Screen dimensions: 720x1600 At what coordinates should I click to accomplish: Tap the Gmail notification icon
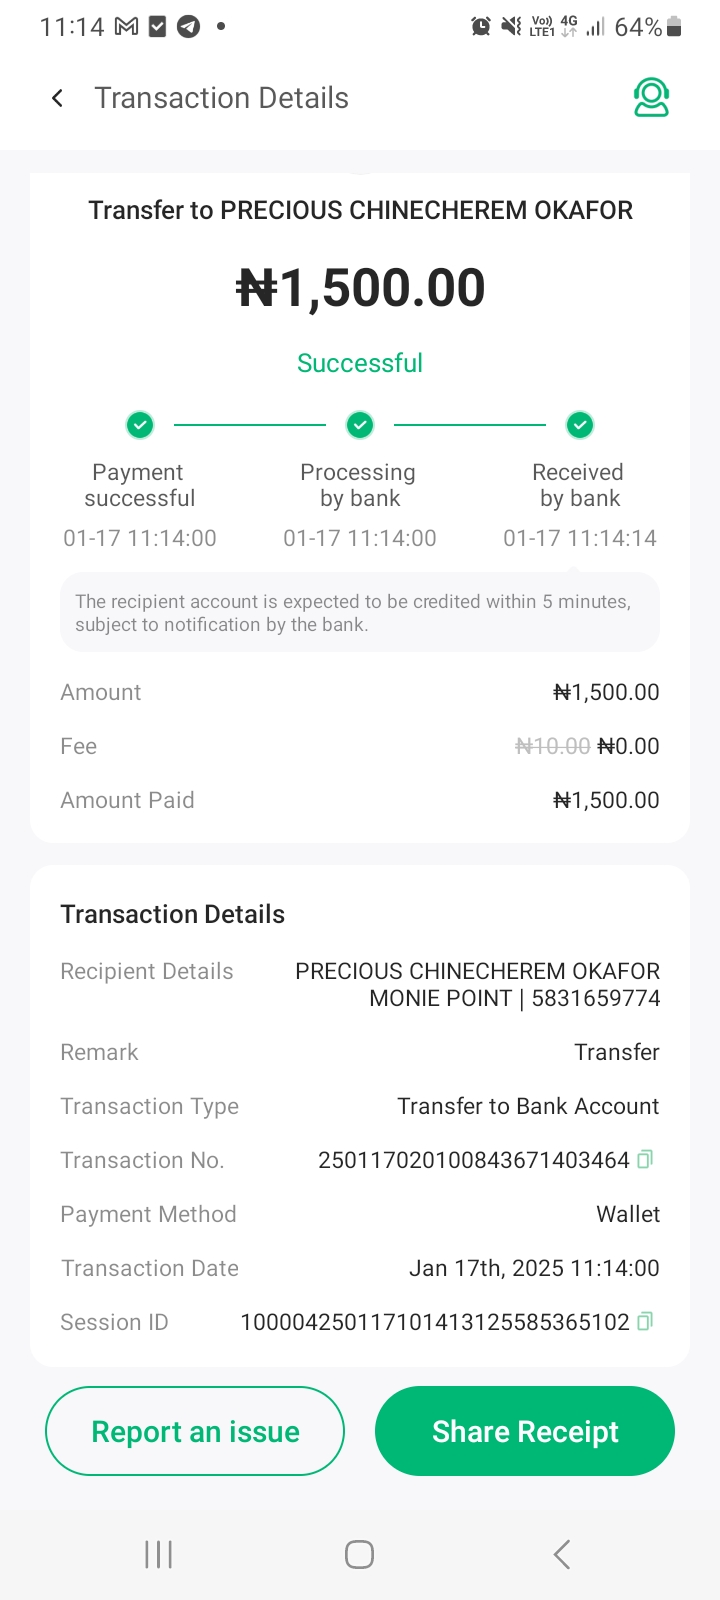point(126,27)
